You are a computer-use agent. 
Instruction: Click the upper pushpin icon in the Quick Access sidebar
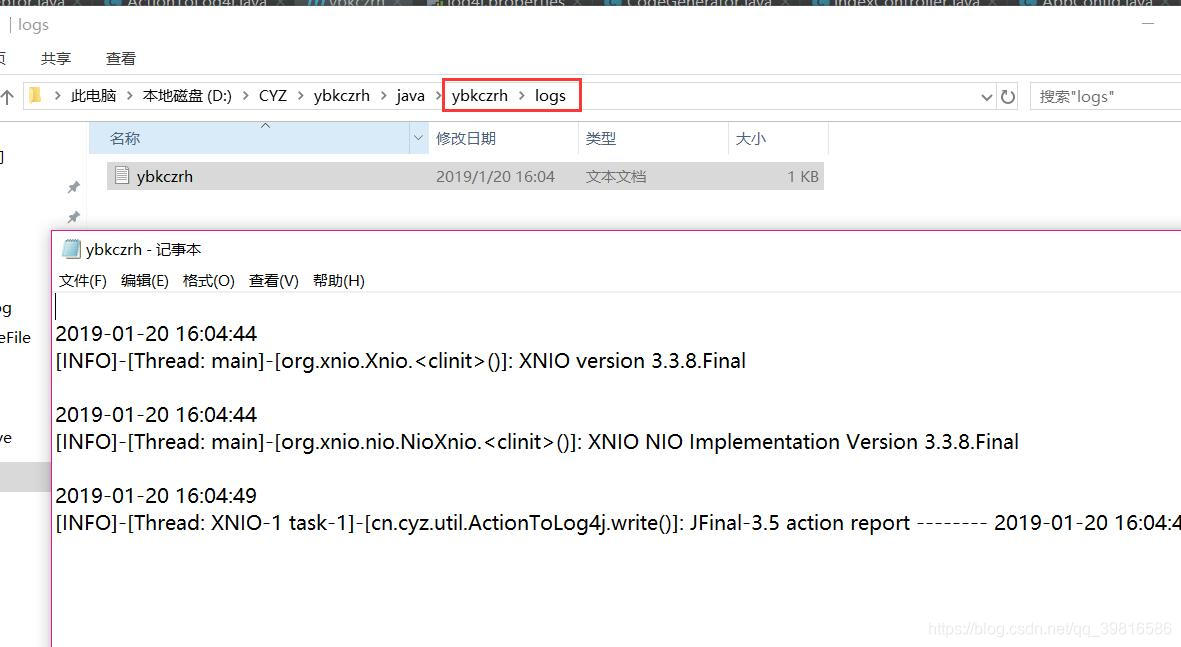(x=71, y=186)
